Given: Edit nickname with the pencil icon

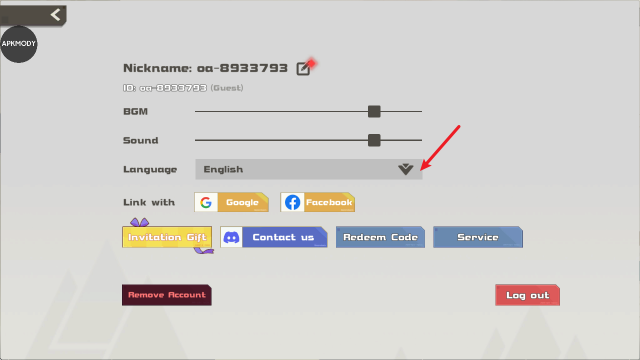Looking at the screenshot, I should [303, 68].
